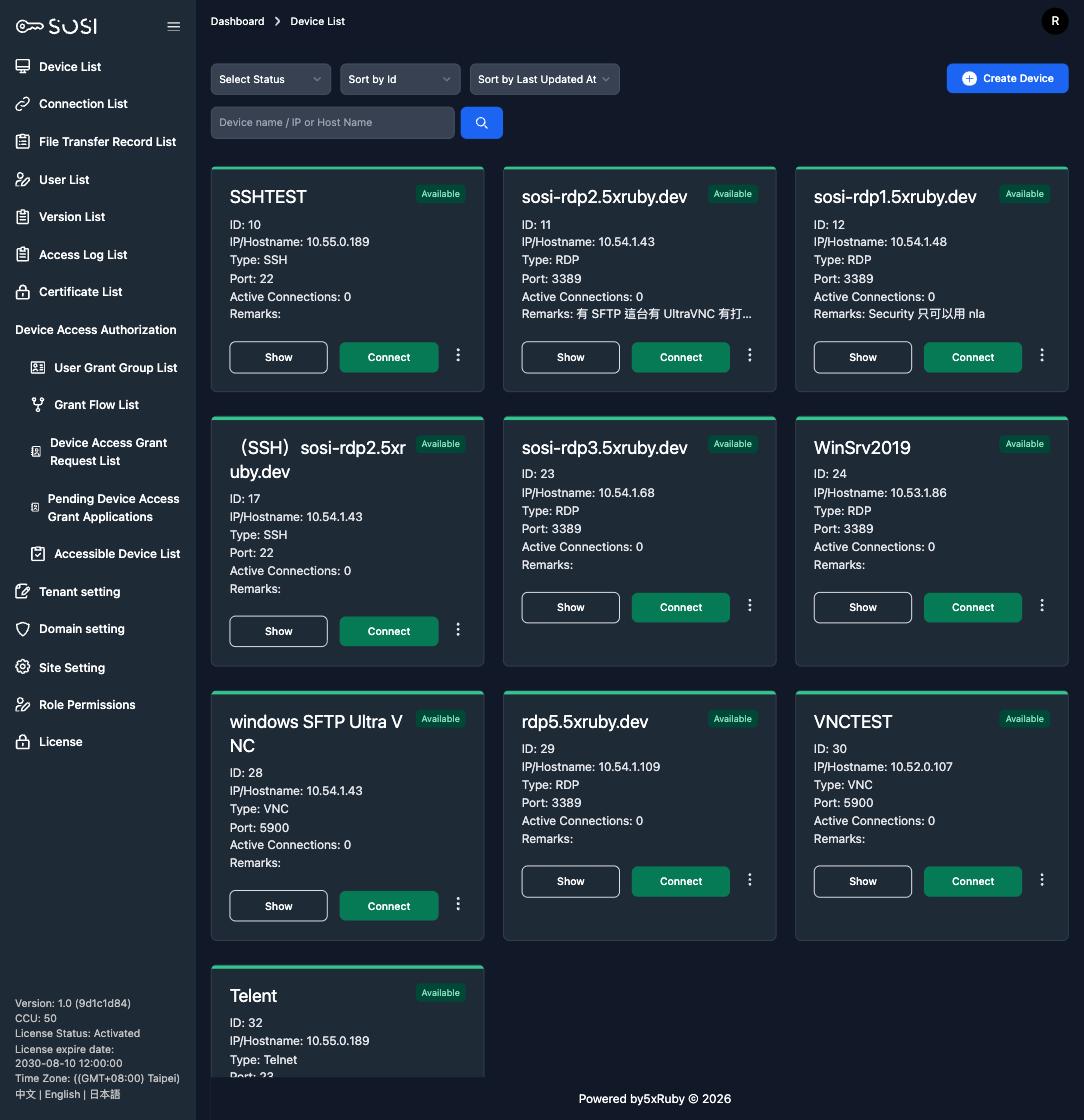Switch language to 日本語
This screenshot has width=1084, height=1120.
[x=105, y=1094]
